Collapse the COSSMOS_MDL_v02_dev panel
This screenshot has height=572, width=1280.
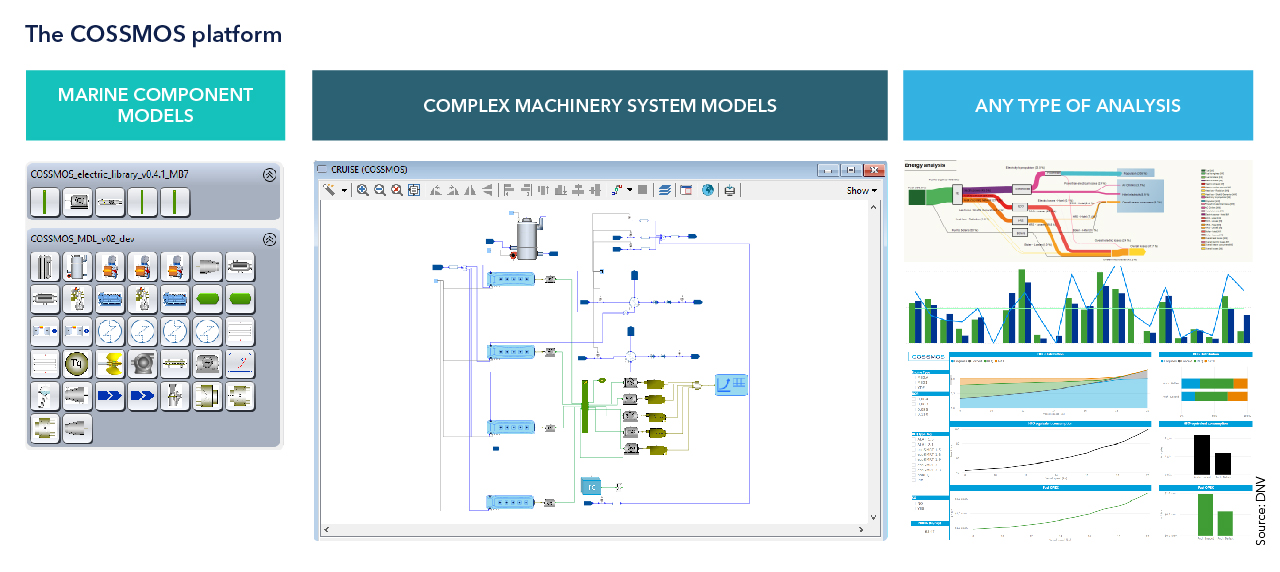coord(269,240)
